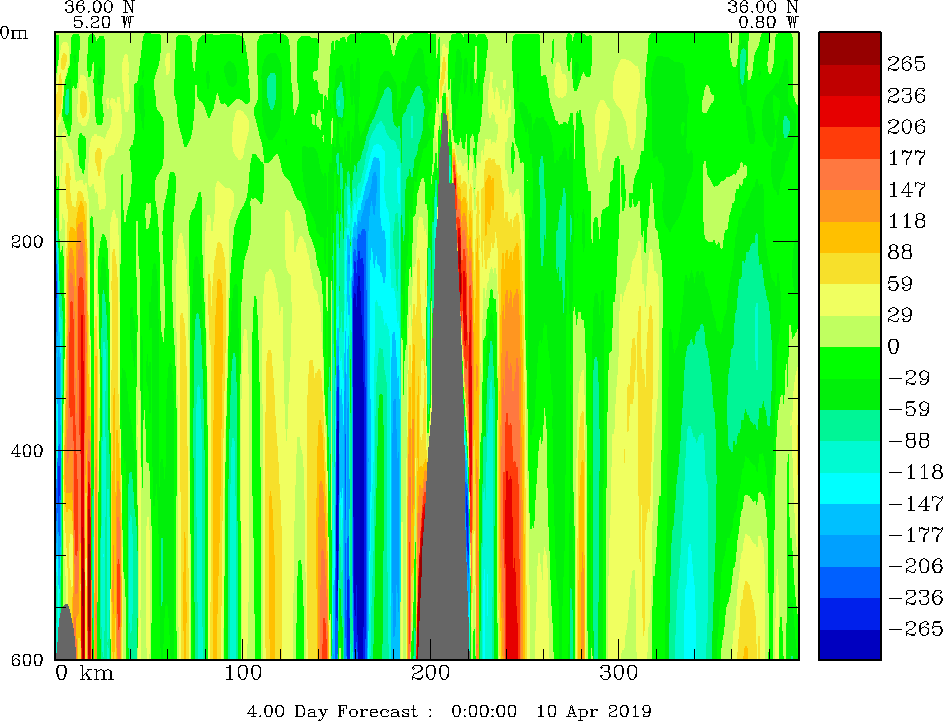The width and height of the screenshot is (943, 721).
Task: Click the colorbar label 265
Action: (906, 64)
